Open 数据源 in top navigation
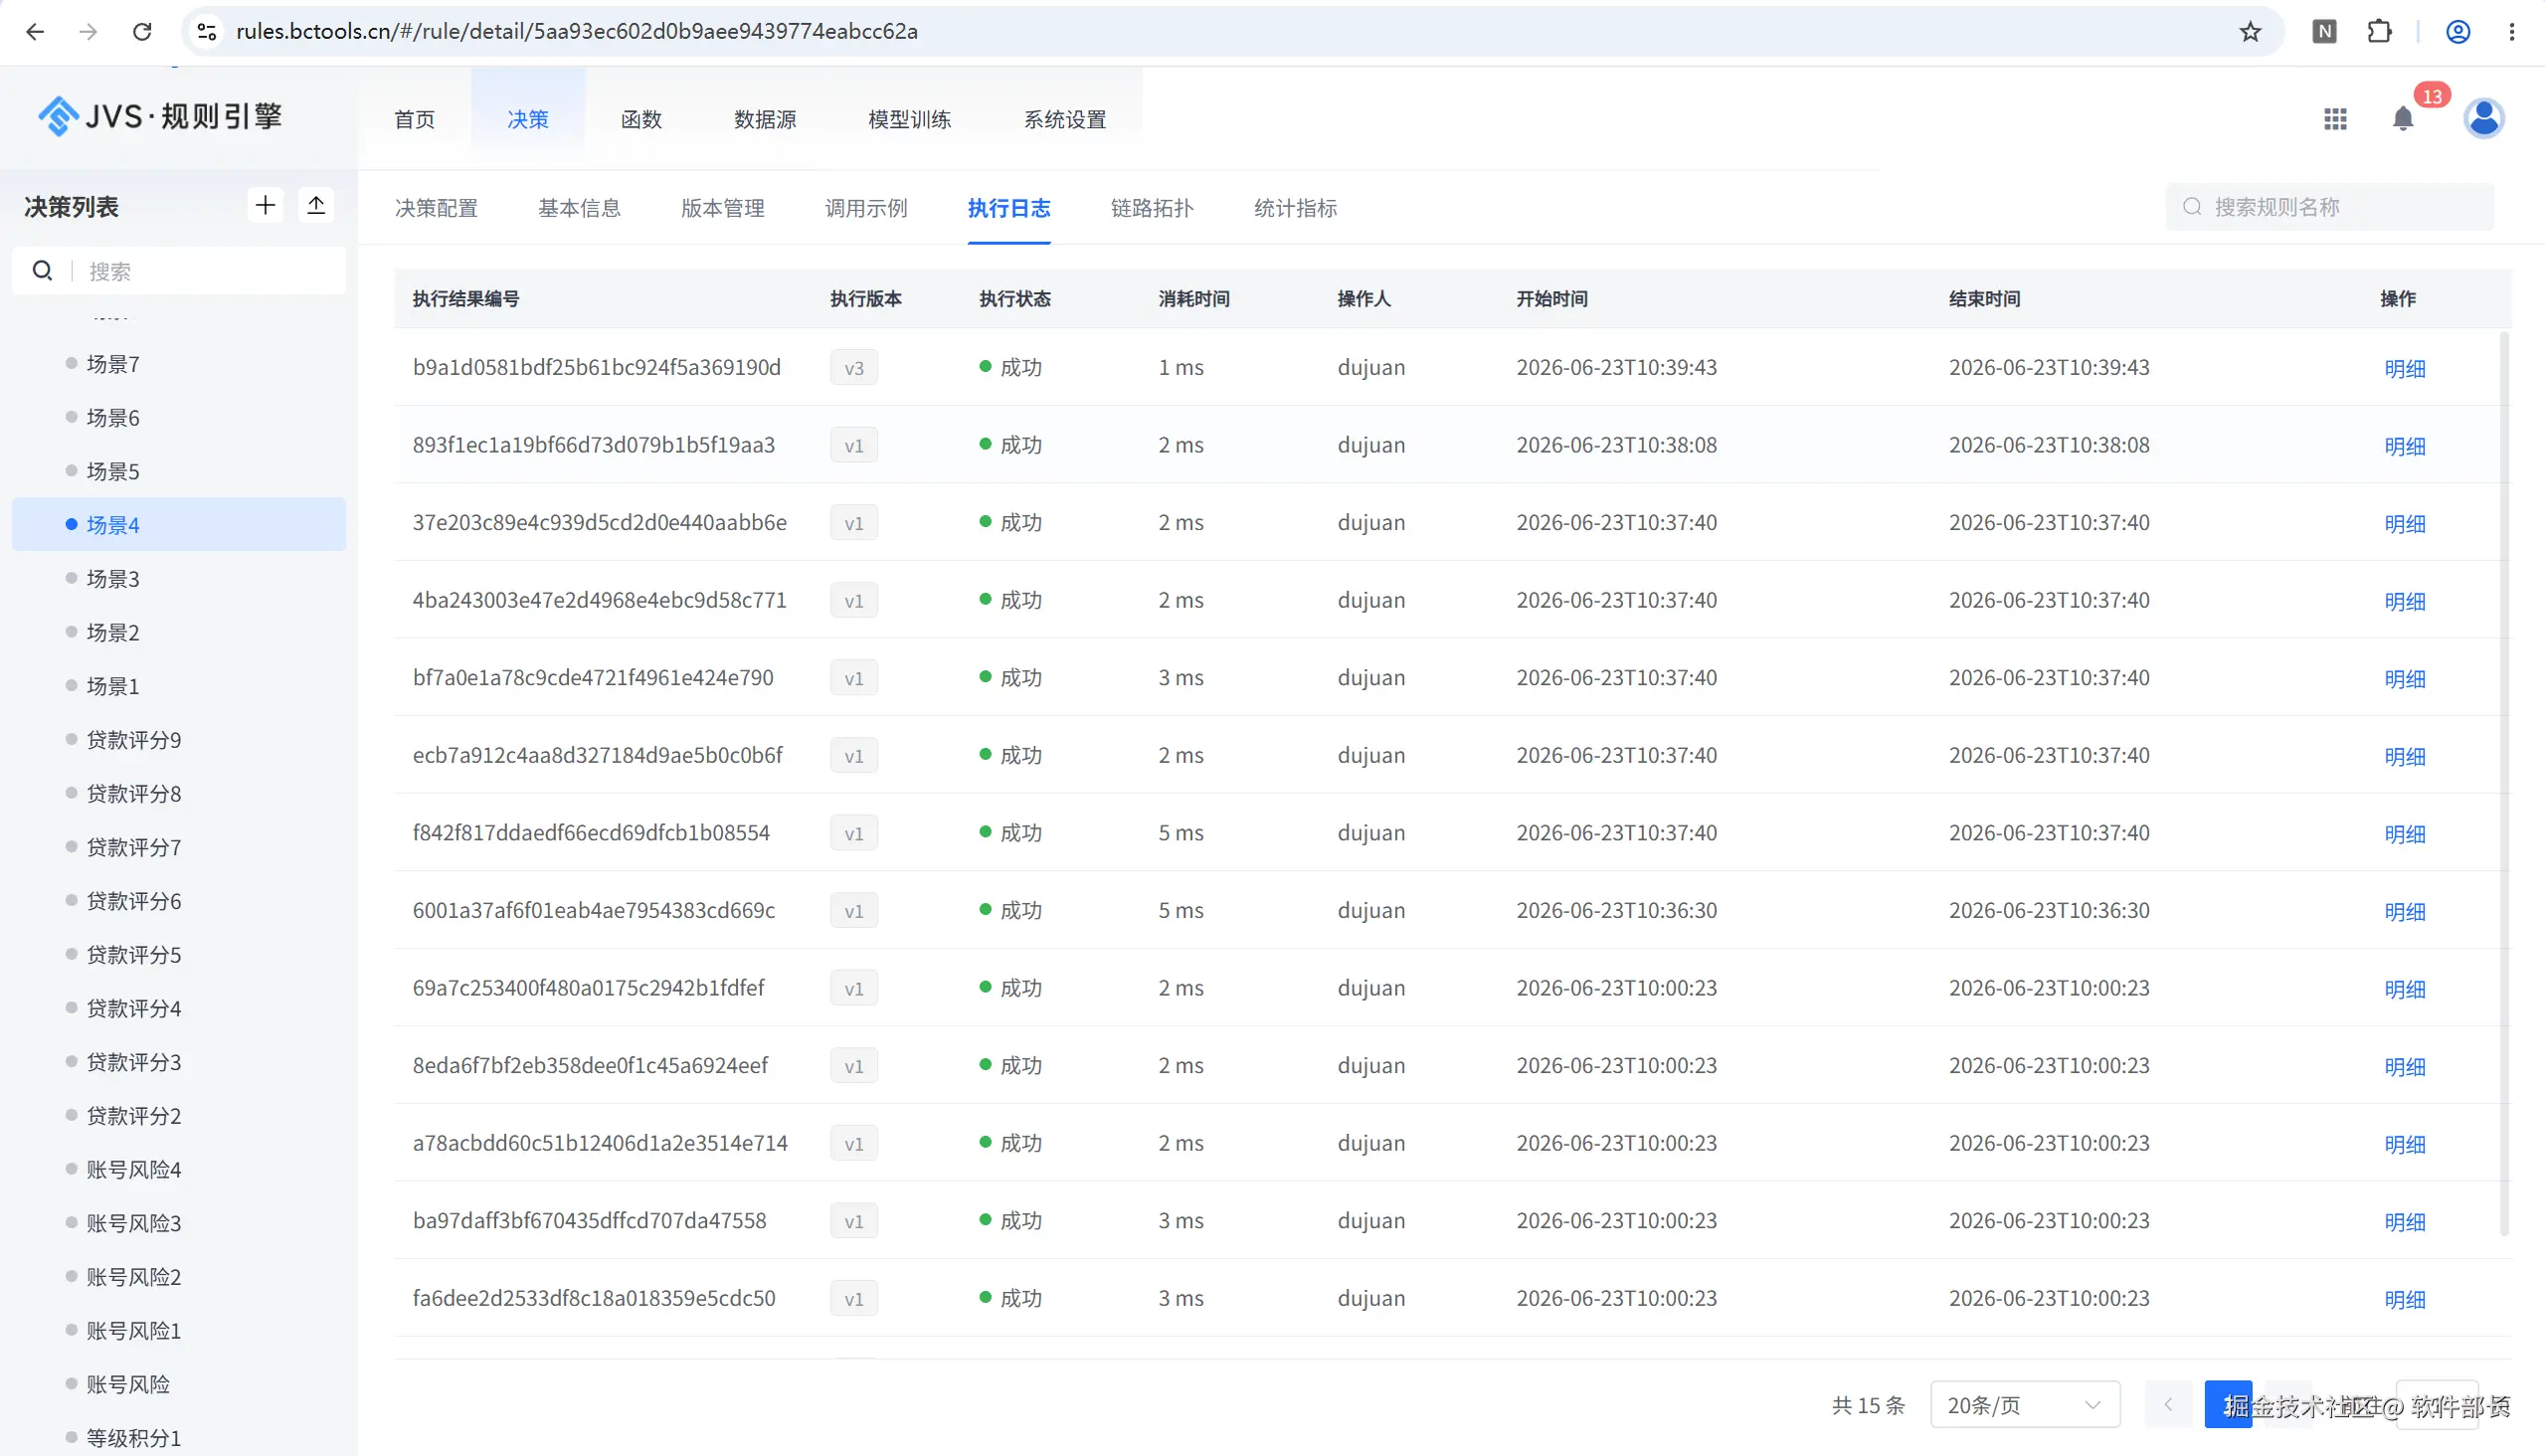This screenshot has width=2545, height=1456. (765, 119)
